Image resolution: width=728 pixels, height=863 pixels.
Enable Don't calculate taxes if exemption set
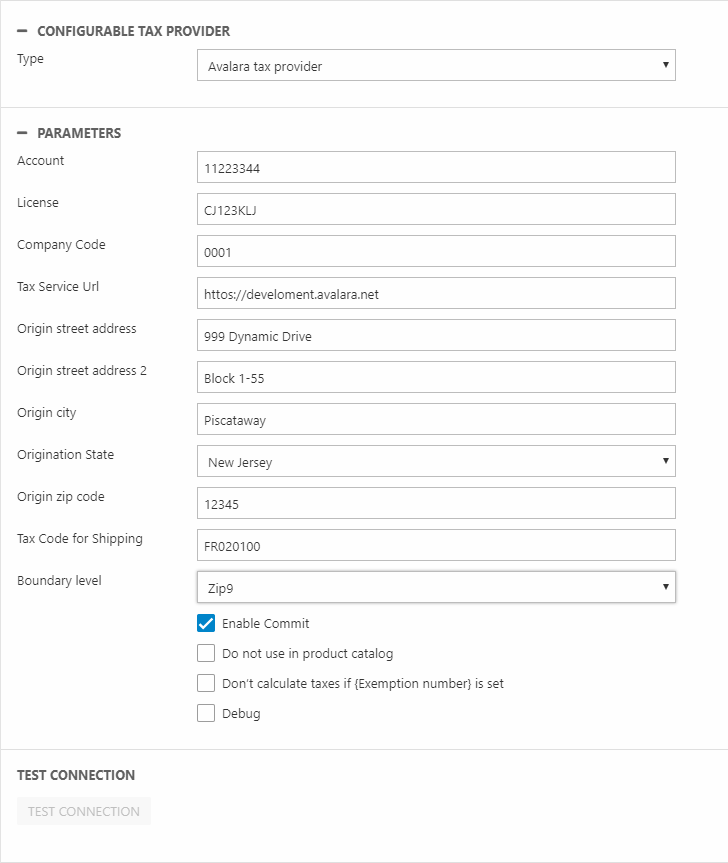click(206, 684)
